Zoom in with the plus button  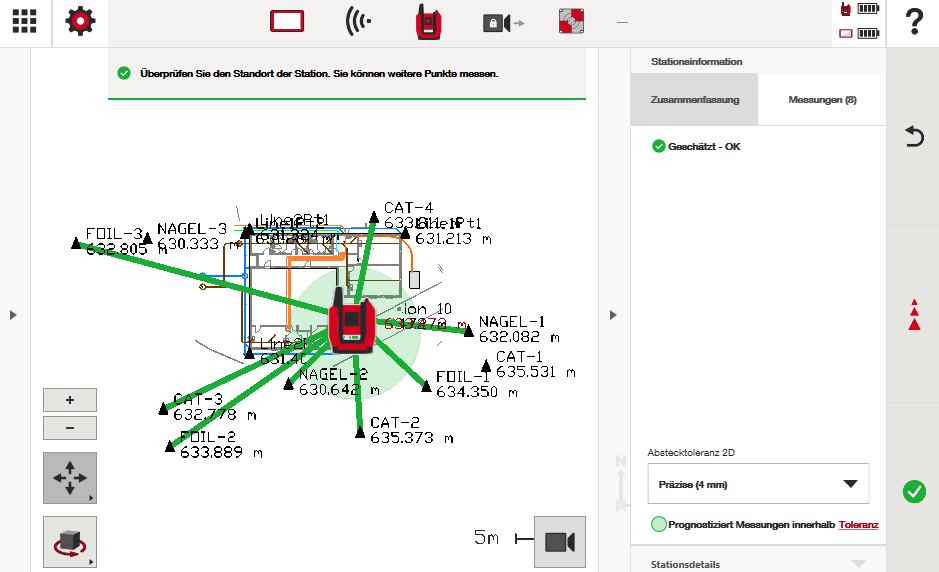point(70,400)
